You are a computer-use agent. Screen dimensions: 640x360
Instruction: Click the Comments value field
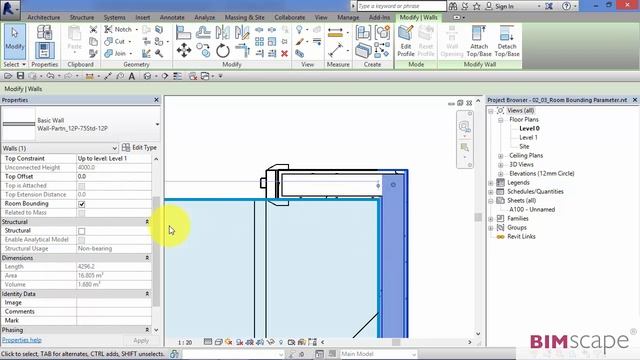[x=113, y=312]
